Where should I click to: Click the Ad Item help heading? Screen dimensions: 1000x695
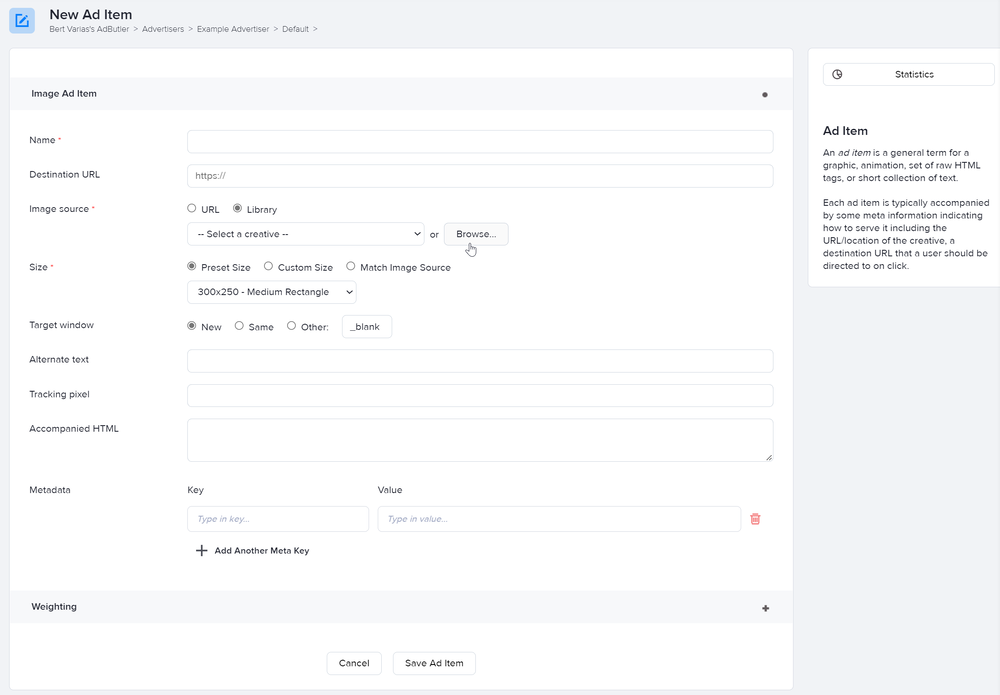(845, 131)
